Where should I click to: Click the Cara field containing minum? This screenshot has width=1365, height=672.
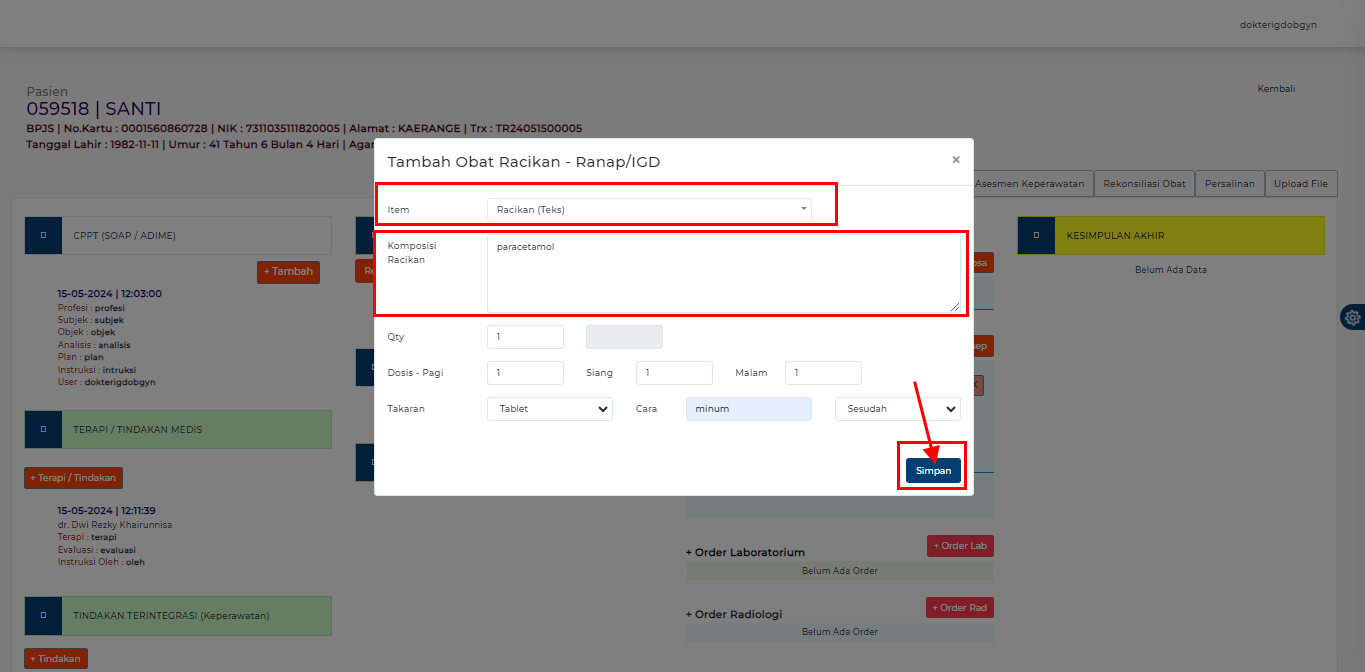(x=748, y=409)
